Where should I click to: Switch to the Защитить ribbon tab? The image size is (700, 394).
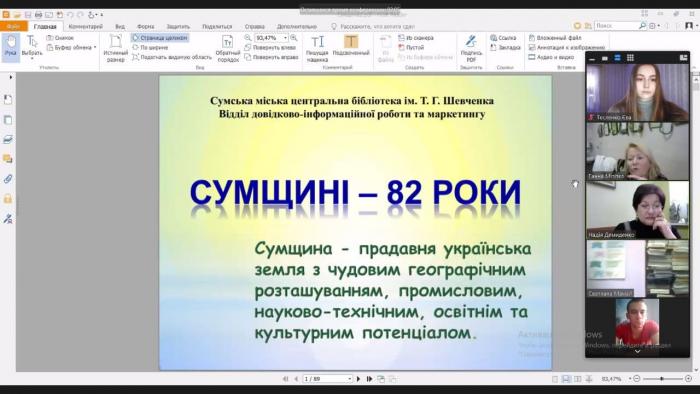point(178,27)
